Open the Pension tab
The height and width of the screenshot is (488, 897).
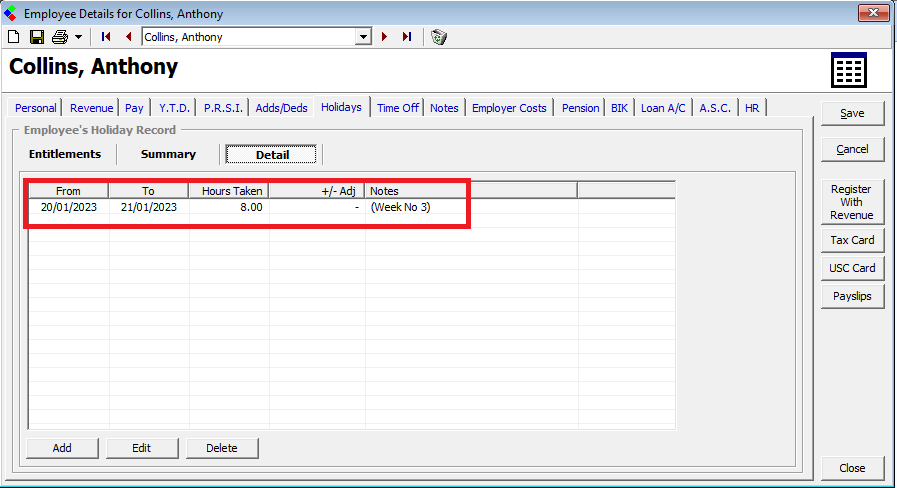click(580, 108)
